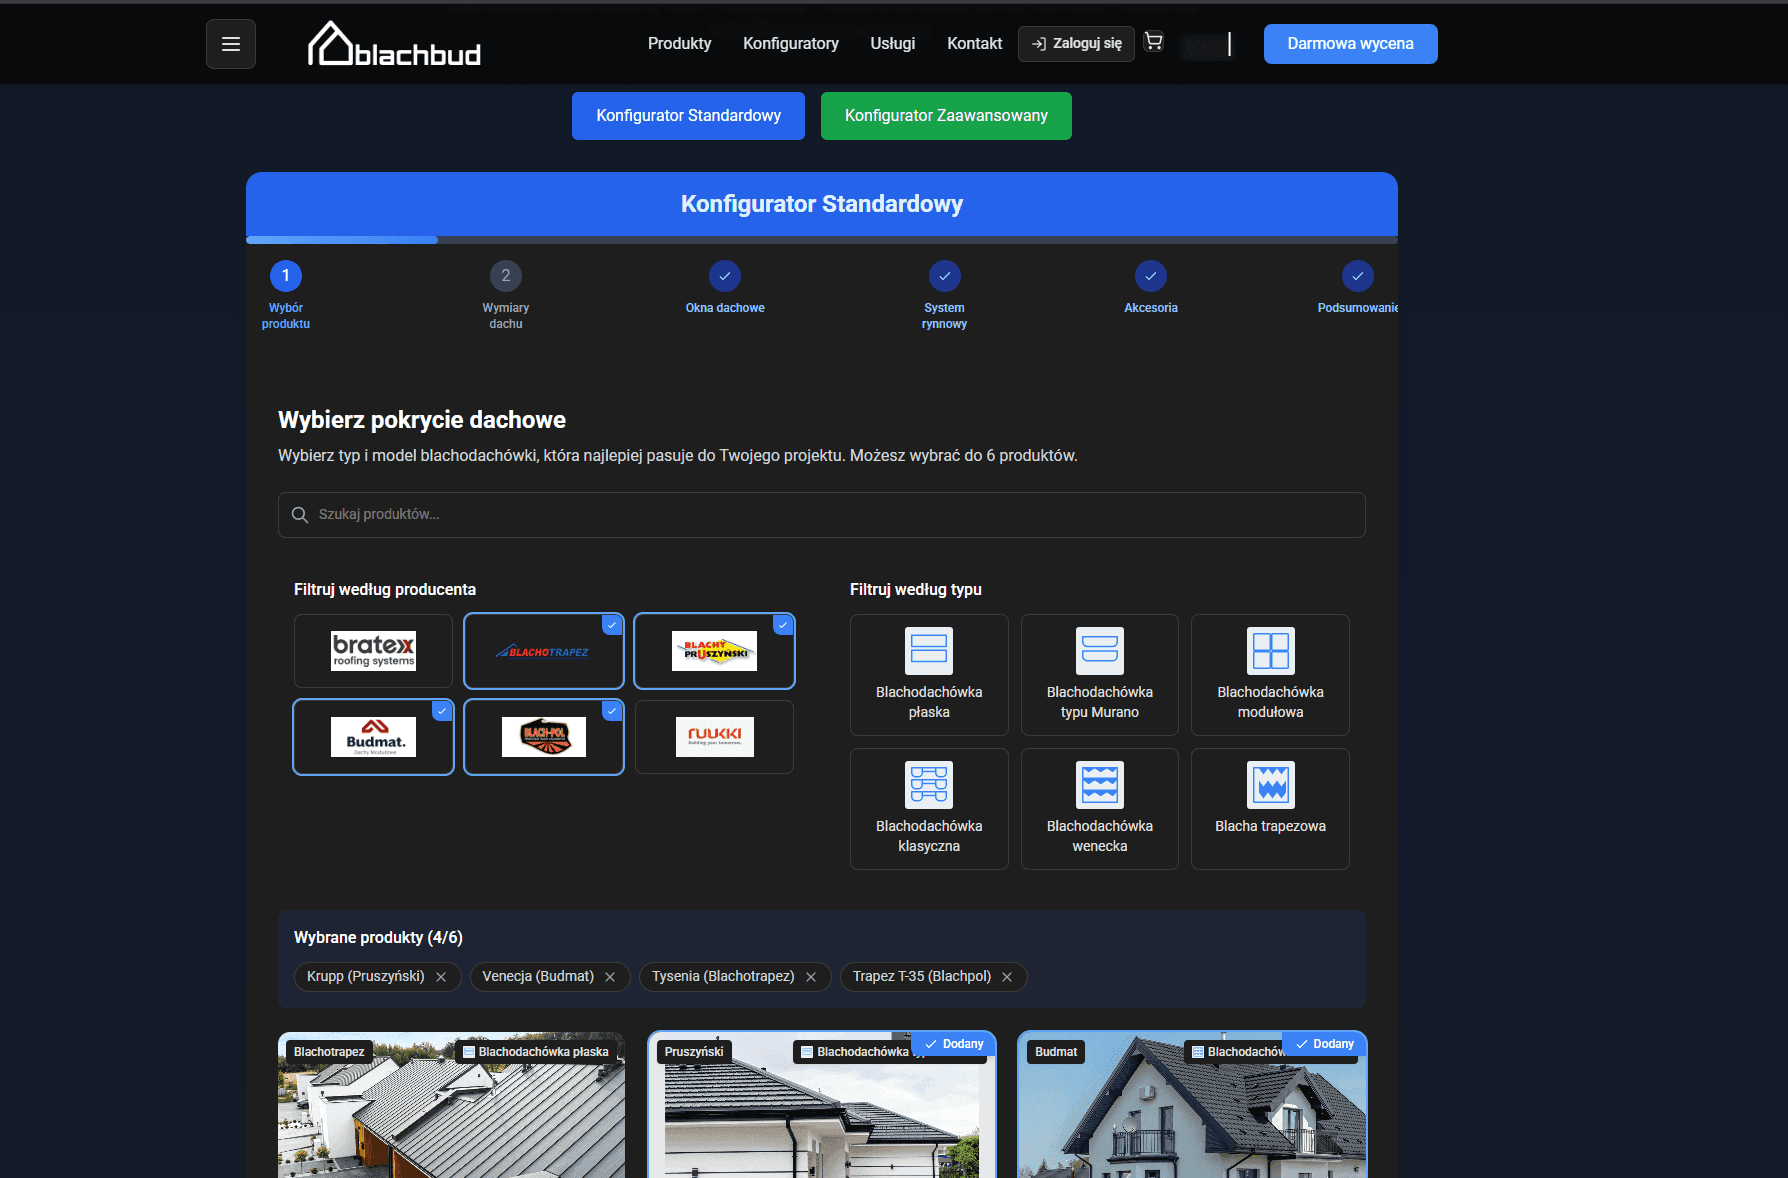Screen dimensions: 1788x1178
Task: Filter by Blachodachówka typu Murano
Action: click(1100, 675)
